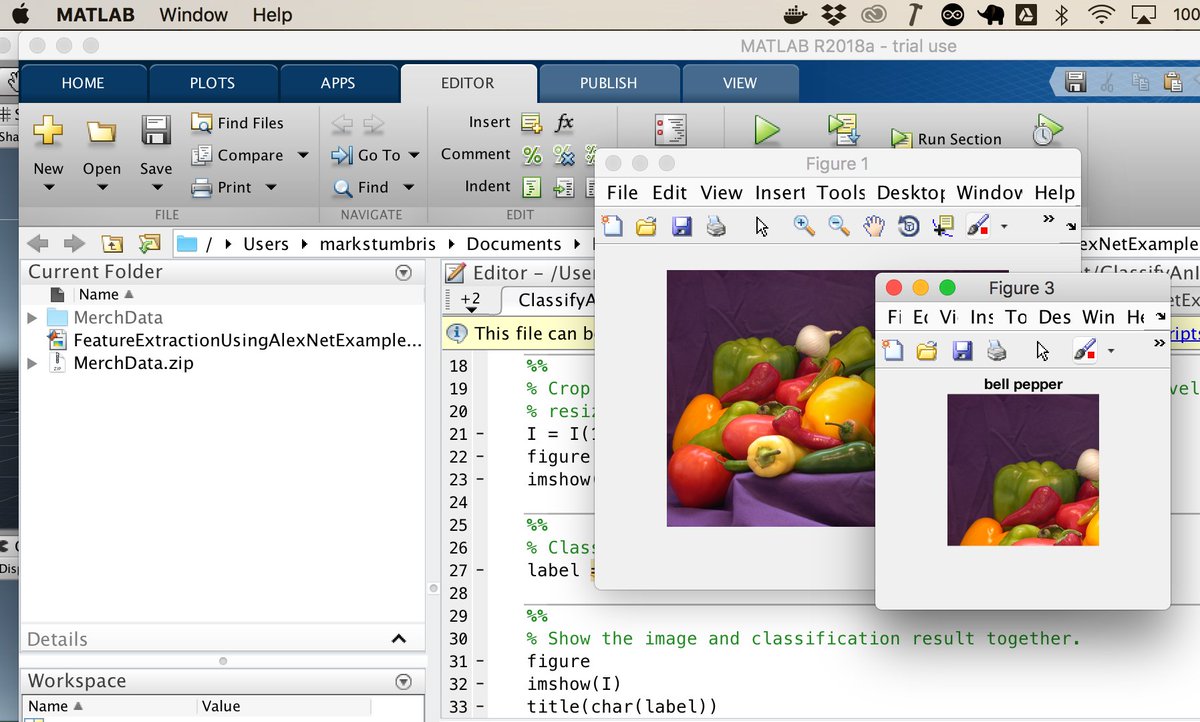
Task: Open Figure 1 File menu
Action: (622, 193)
